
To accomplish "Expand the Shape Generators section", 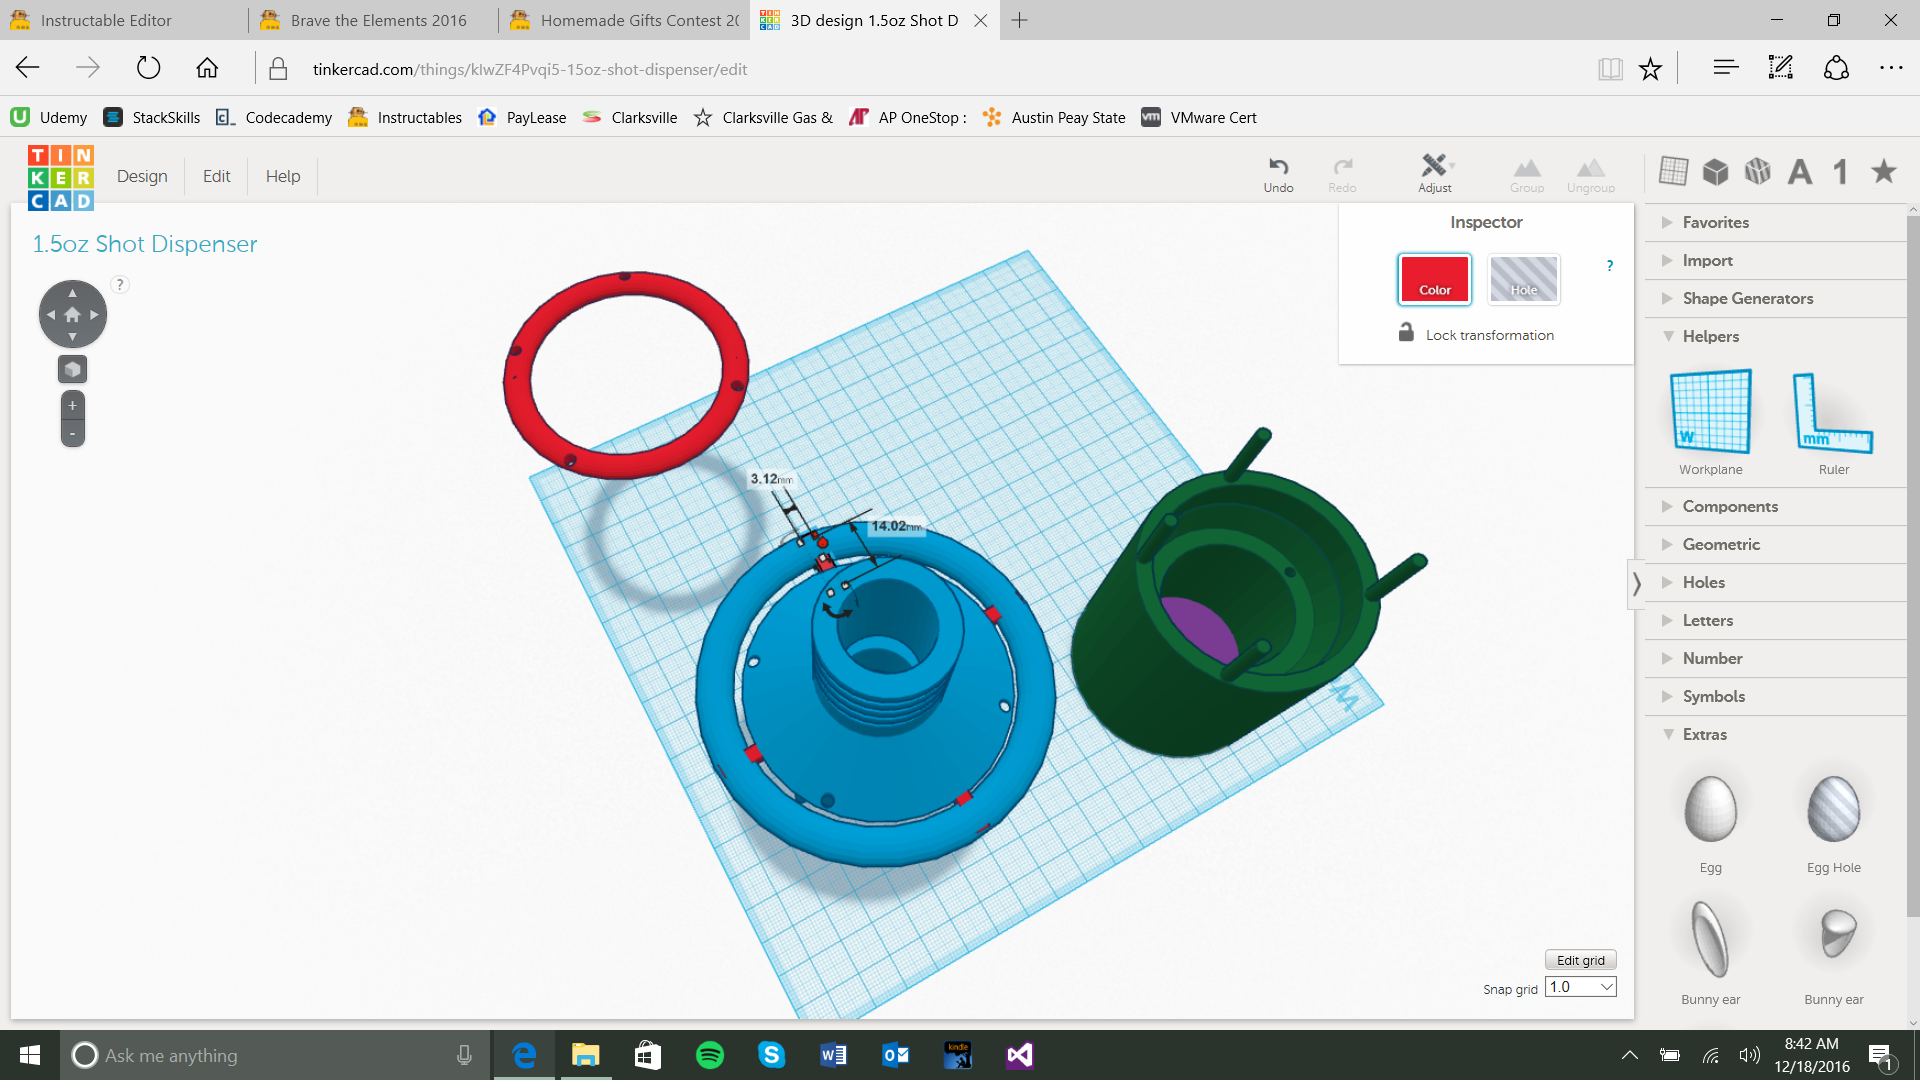I will click(x=1747, y=298).
